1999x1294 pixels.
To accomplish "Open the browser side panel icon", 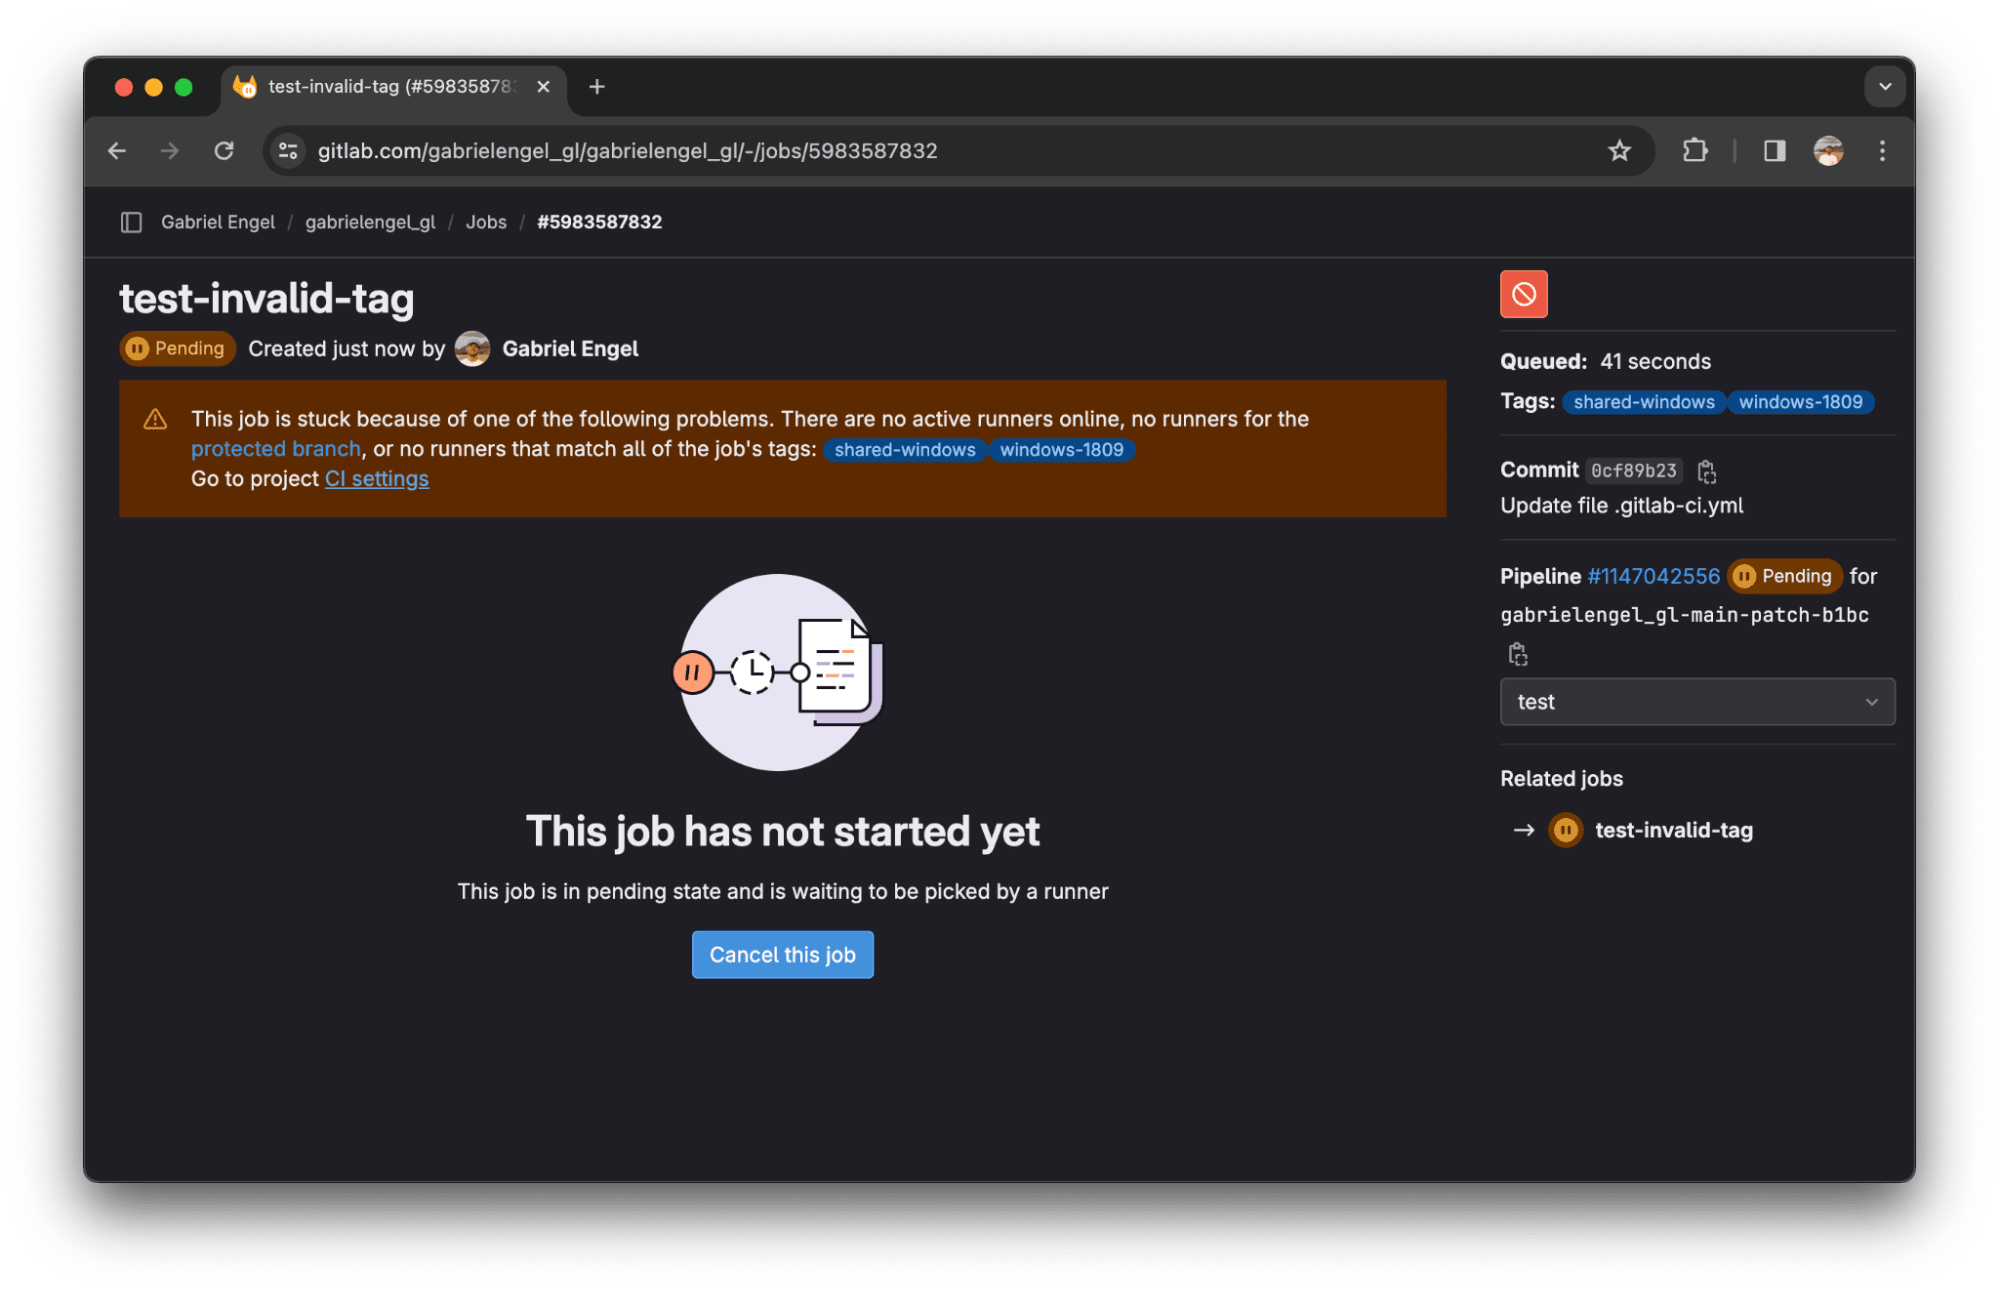I will tap(1772, 151).
